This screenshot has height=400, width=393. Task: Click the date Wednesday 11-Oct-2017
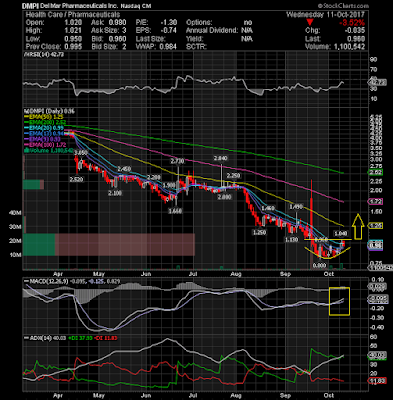pyautogui.click(x=326, y=15)
